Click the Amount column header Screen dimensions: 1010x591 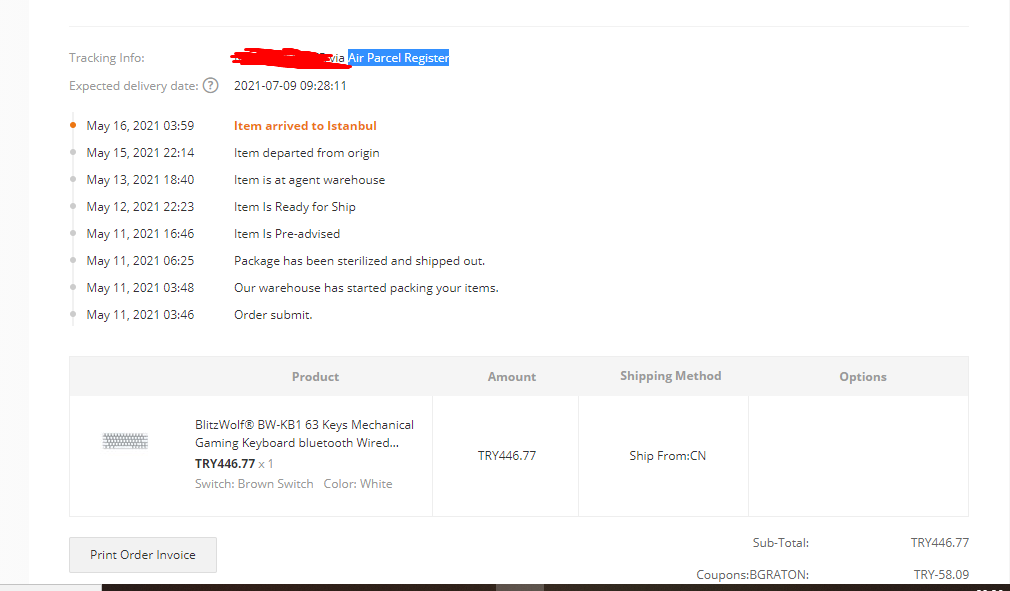coord(511,377)
